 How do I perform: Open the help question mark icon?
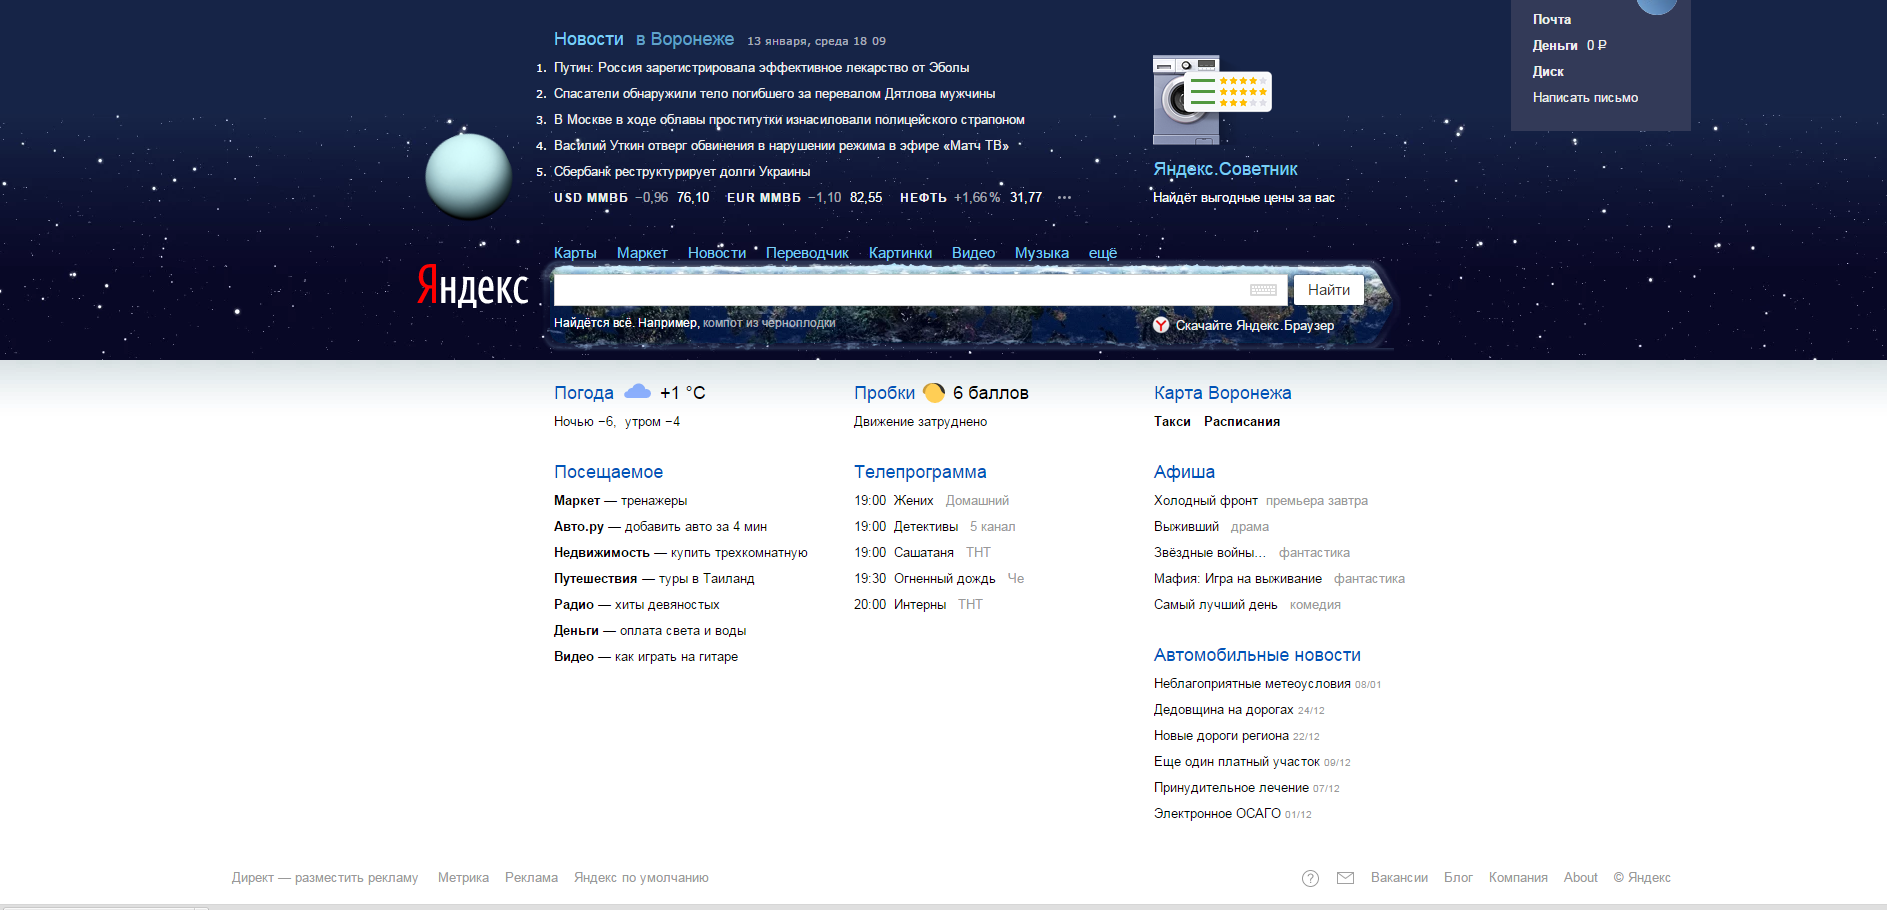coord(1310,878)
